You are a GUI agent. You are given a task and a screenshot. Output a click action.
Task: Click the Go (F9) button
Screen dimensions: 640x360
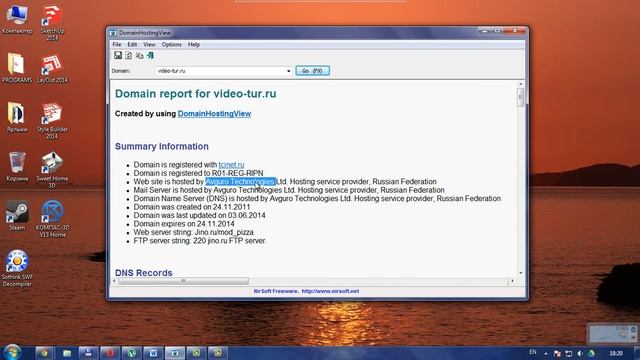click(313, 71)
